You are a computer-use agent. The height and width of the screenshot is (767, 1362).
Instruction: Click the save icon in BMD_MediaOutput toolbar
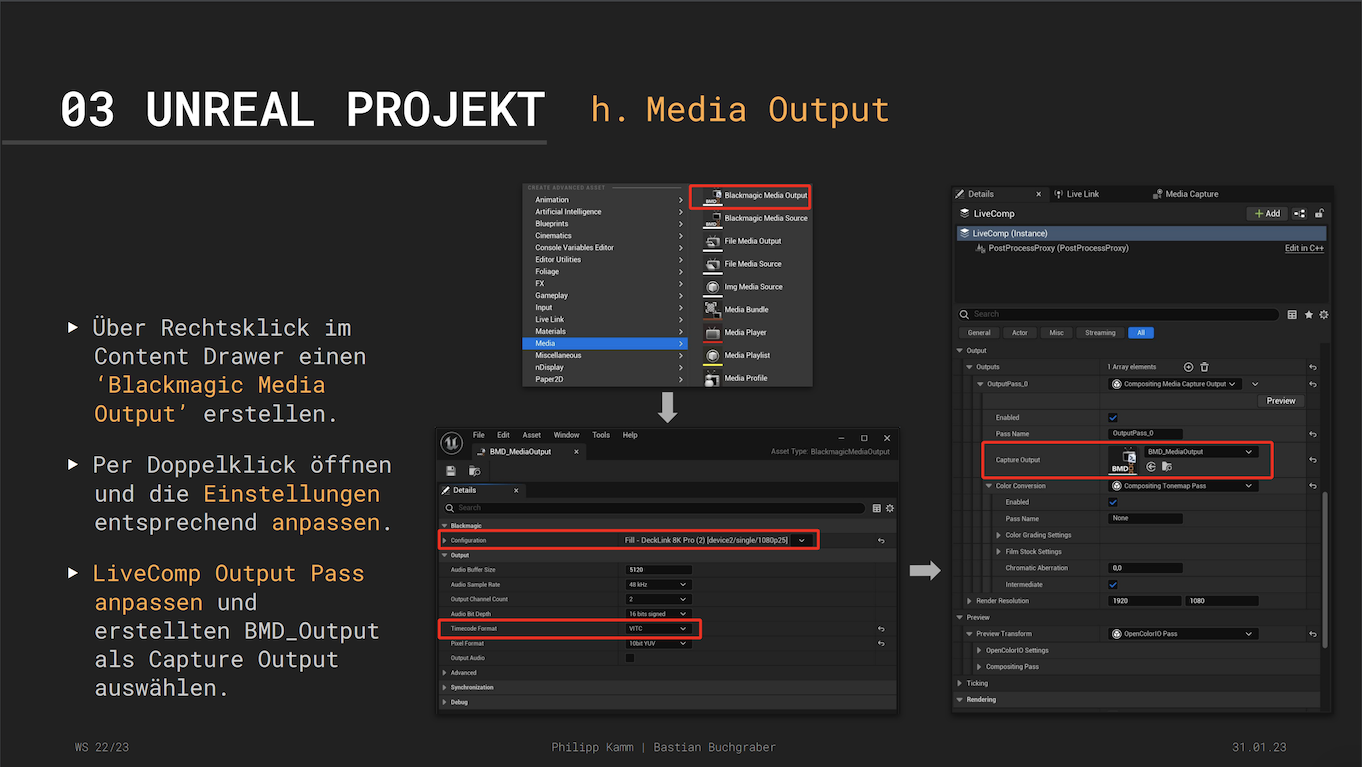click(x=451, y=471)
